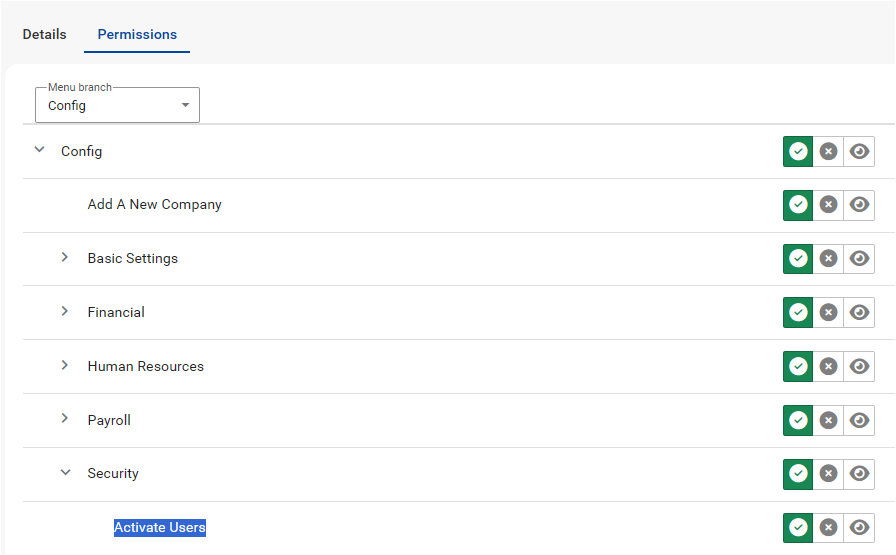Collapse the Security tree node
Image resolution: width=896 pixels, height=555 pixels.
point(66,473)
